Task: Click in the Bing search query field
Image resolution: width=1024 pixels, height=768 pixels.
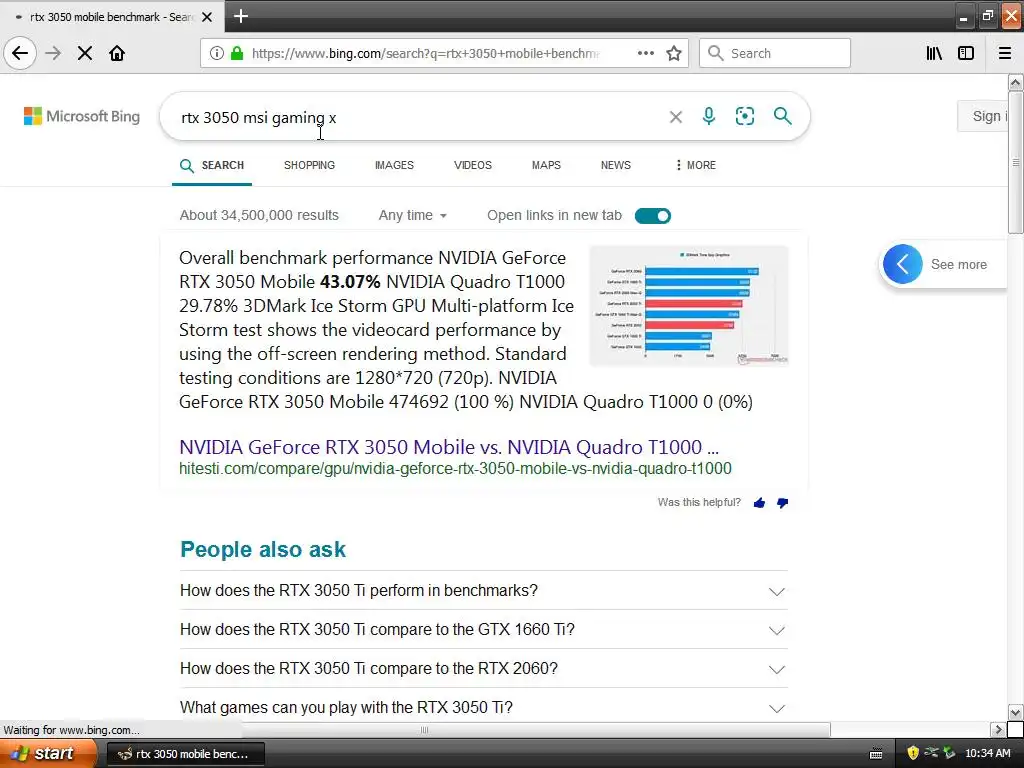Action: [x=418, y=118]
